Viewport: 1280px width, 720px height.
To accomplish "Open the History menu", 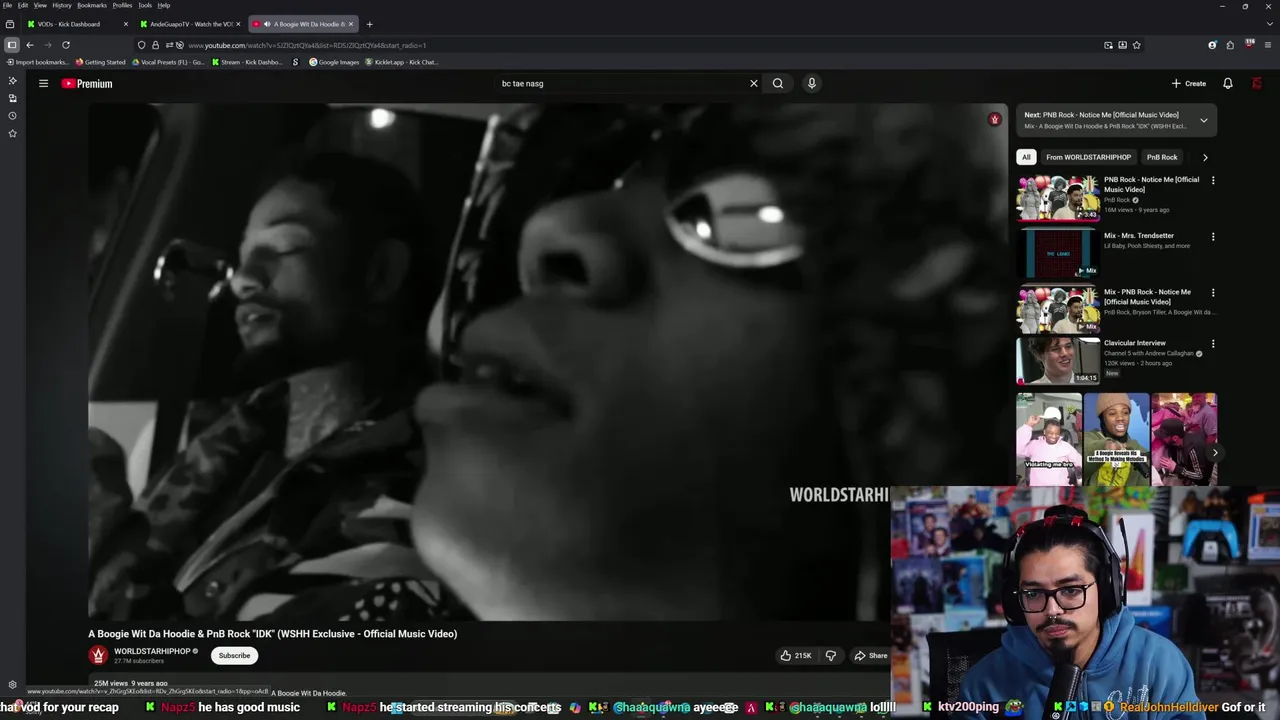I will point(62,5).
